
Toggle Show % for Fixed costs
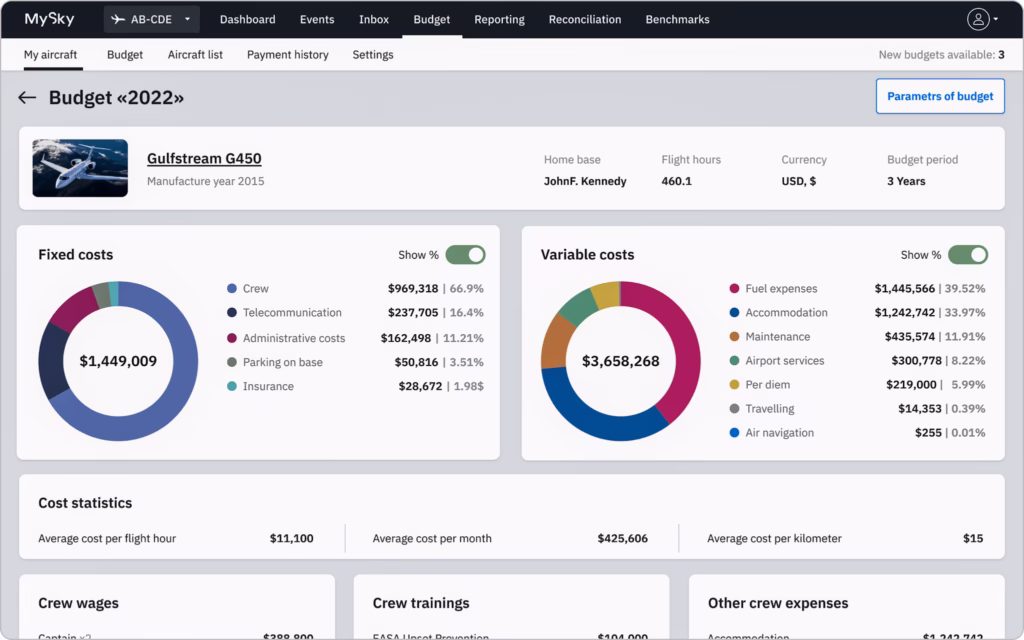465,255
